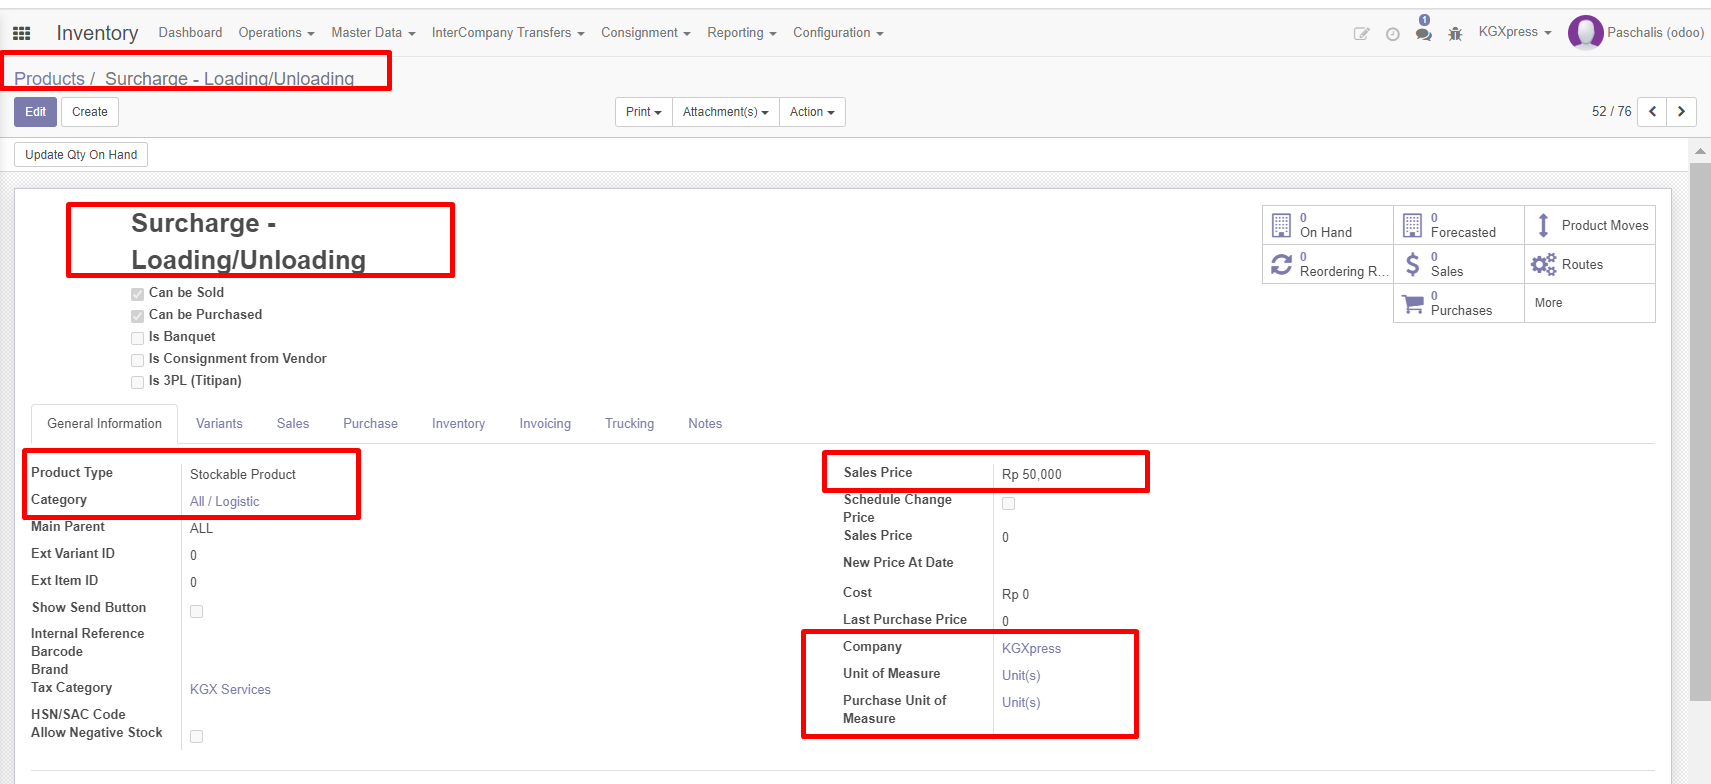Open Routes gears icon
1711x784 pixels.
point(1543,264)
